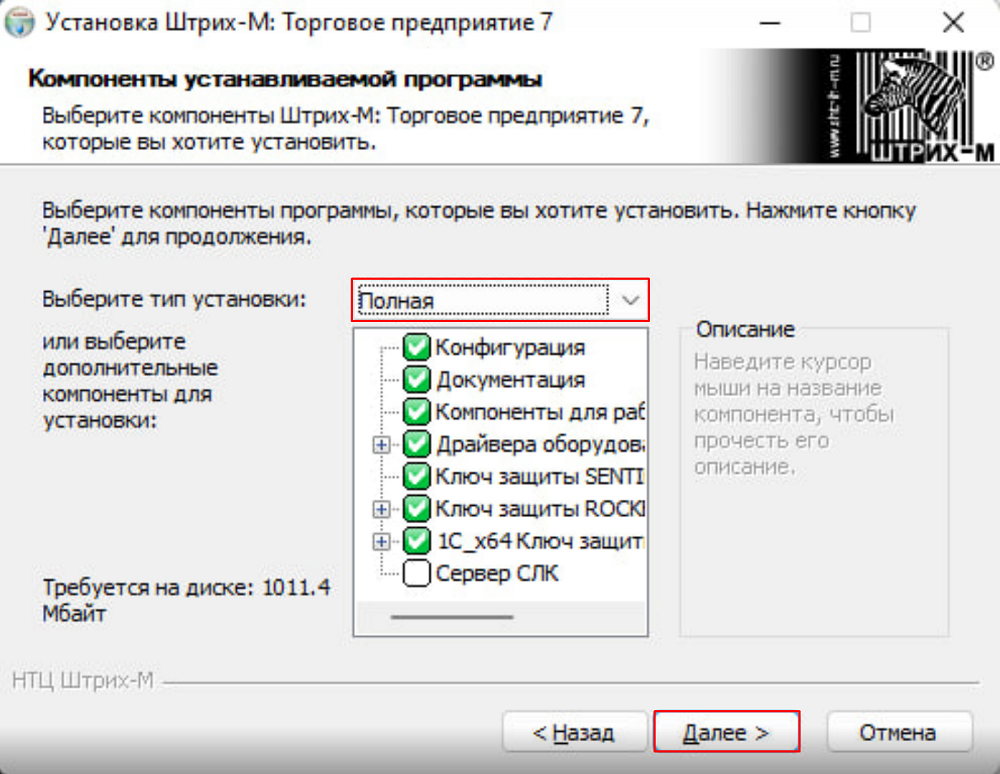Toggle the Компоненты для раб checkbox
1000x774 pixels.
point(416,412)
